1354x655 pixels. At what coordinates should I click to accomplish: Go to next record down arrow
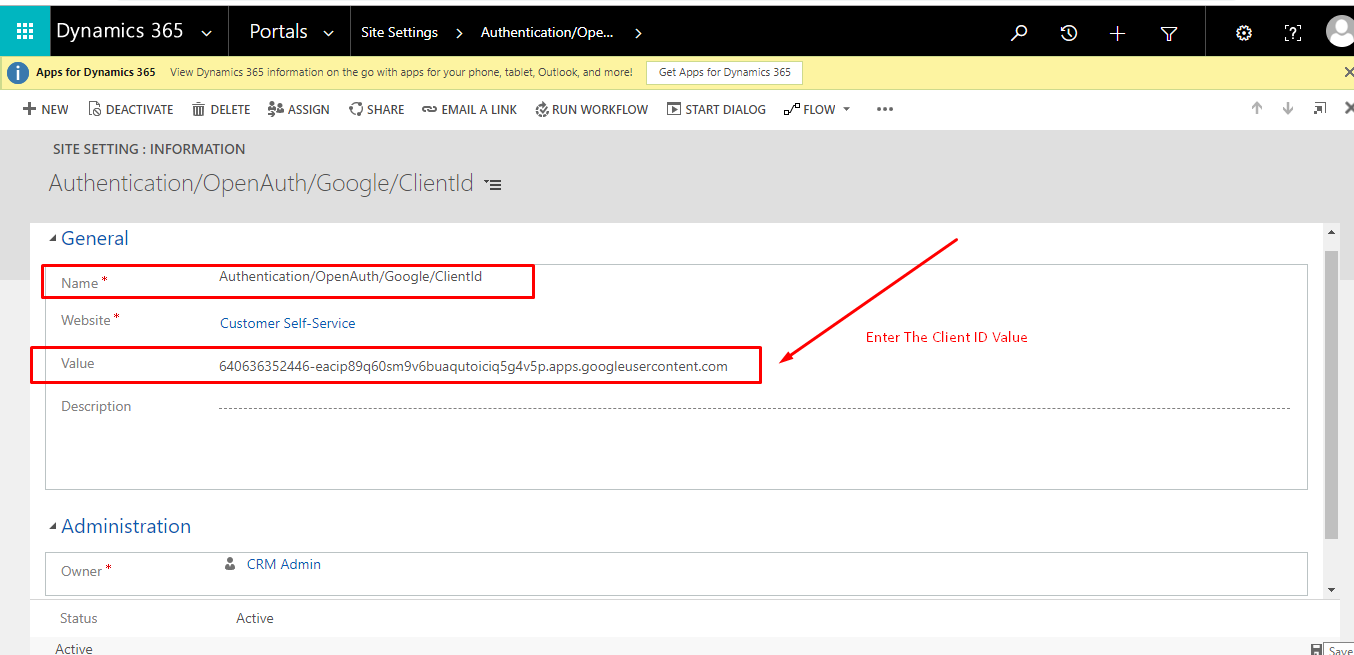(1288, 108)
